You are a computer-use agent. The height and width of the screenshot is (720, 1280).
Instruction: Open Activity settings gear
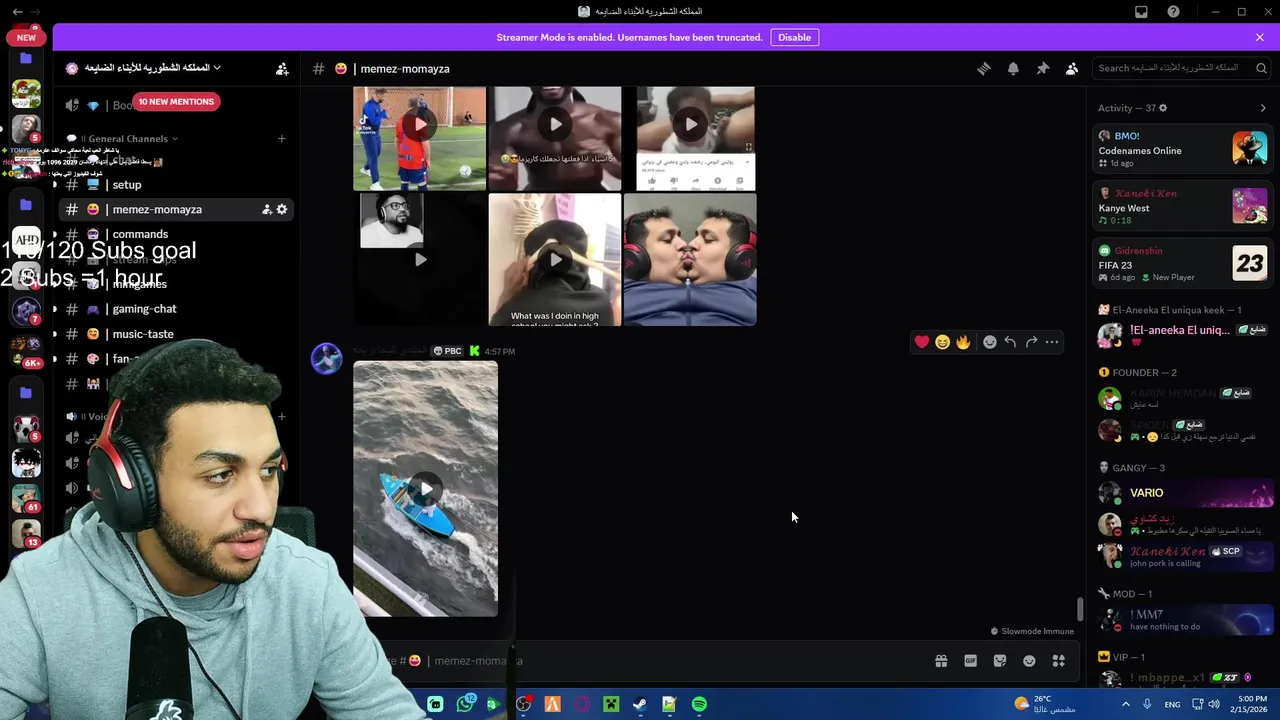(x=1162, y=108)
